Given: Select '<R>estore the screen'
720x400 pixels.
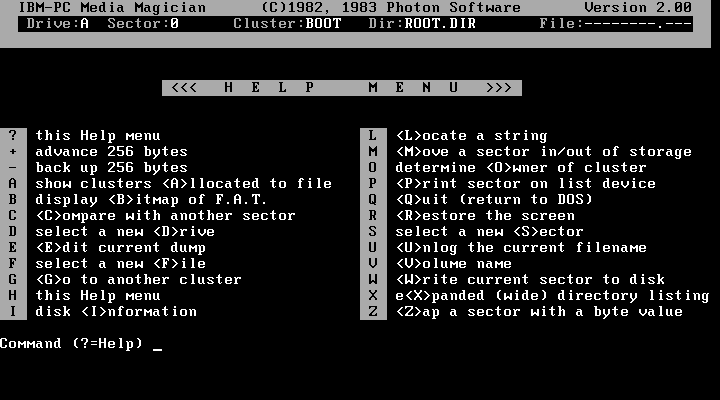Looking at the screenshot, I should (x=485, y=215).
